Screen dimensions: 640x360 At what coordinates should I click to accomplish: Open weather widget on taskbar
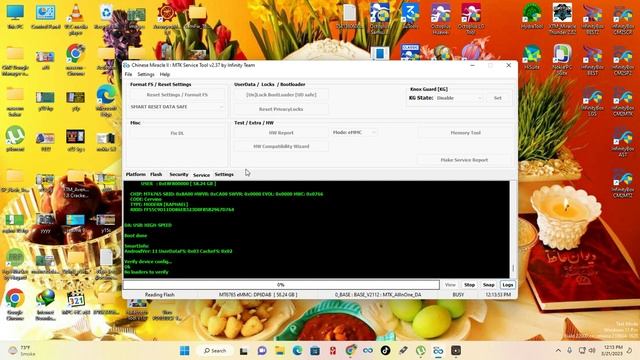coord(23,351)
